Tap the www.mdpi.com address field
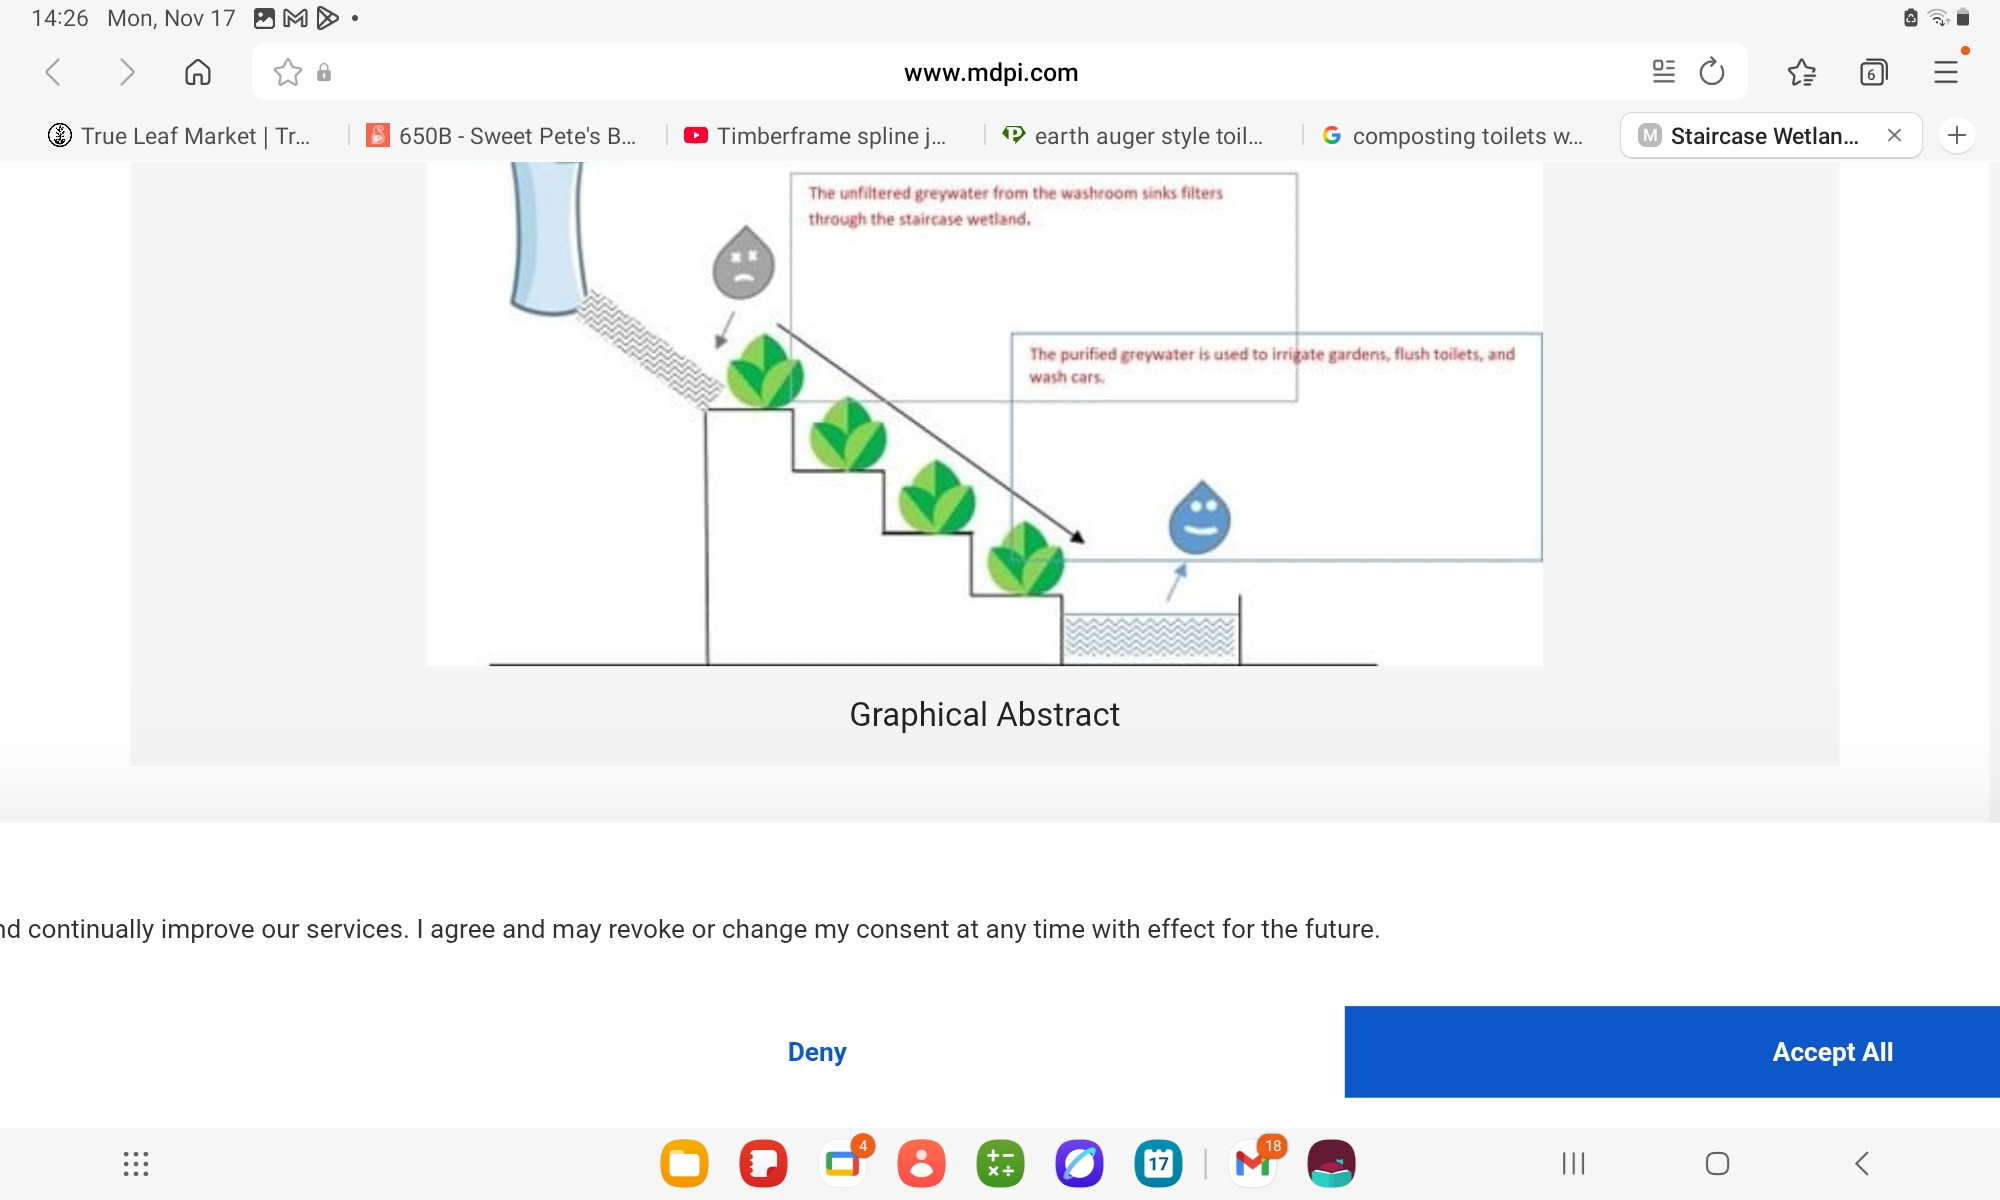 [990, 72]
